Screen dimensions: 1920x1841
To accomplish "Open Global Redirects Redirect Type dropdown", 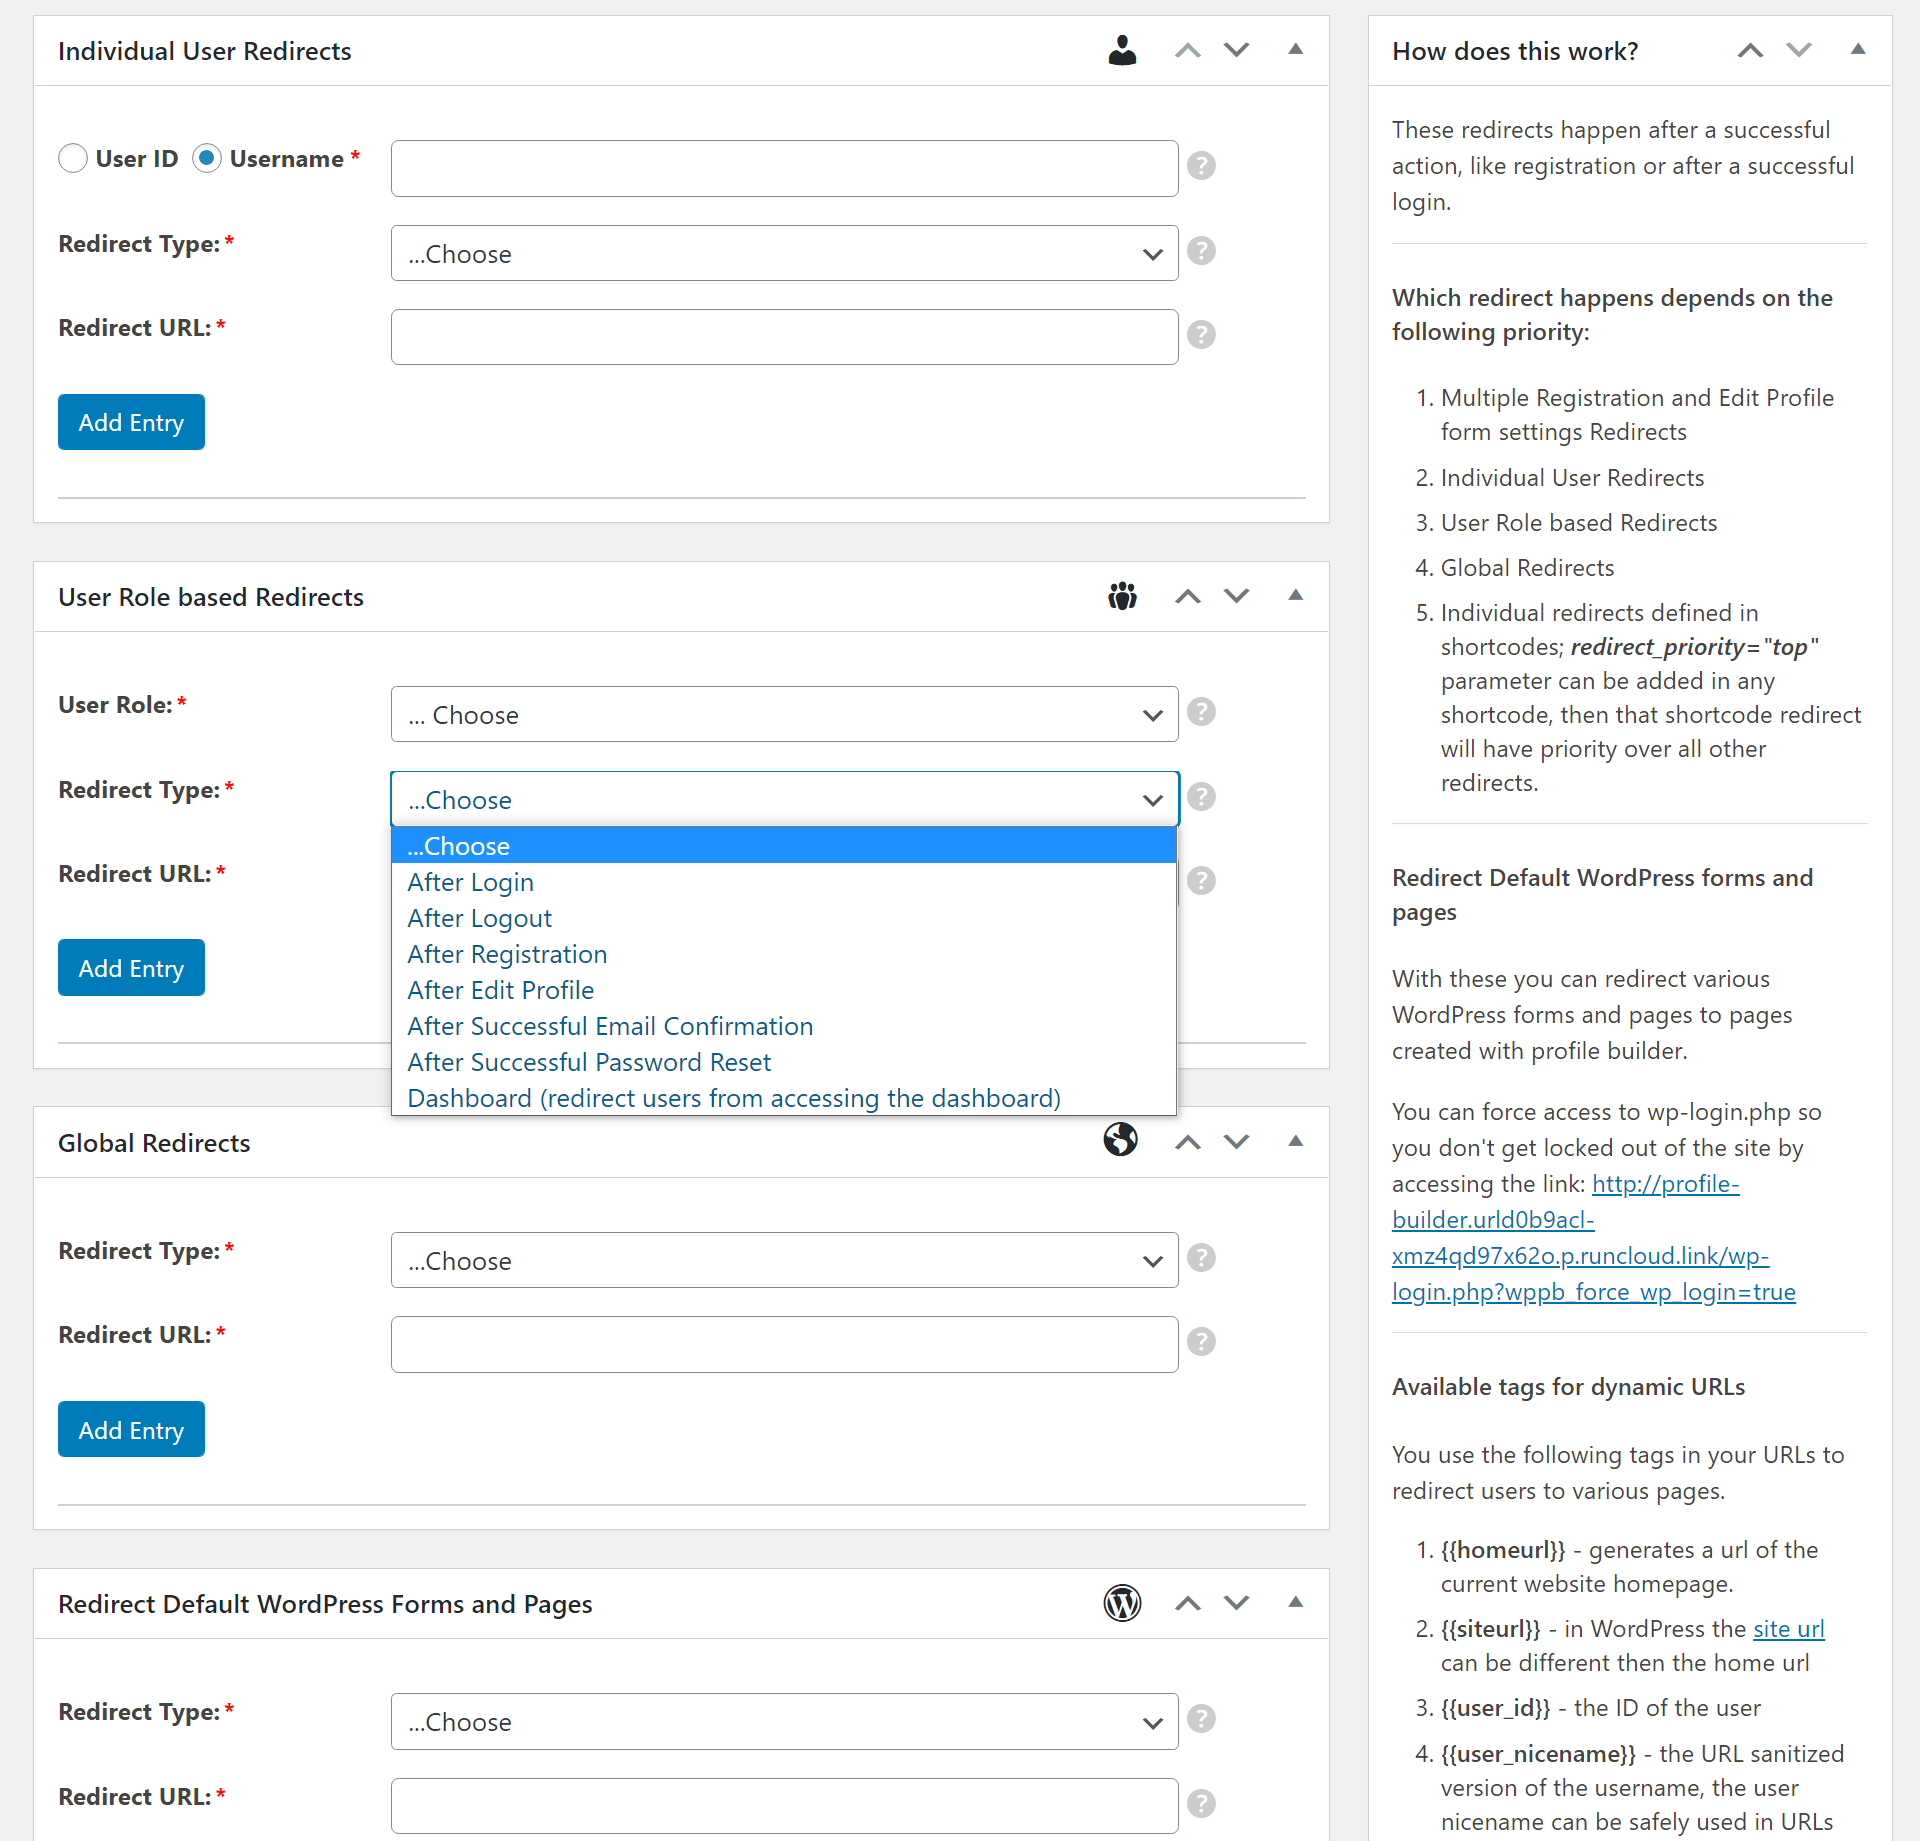I will [x=784, y=1260].
